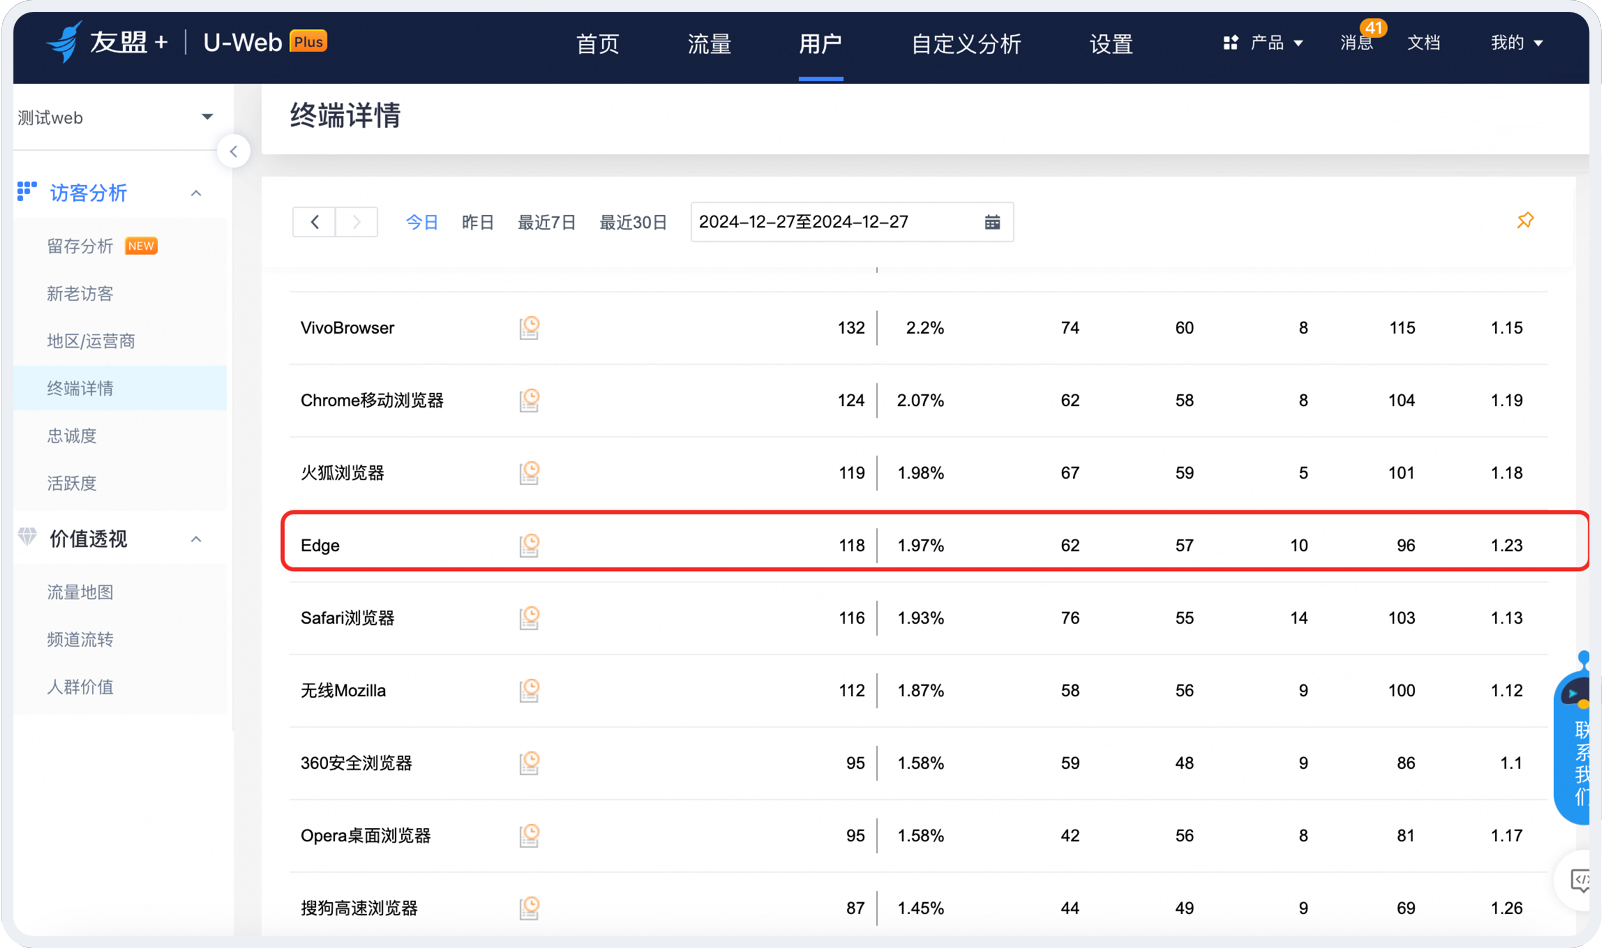
Task: Collapse the left sidebar panel
Action: tap(234, 152)
